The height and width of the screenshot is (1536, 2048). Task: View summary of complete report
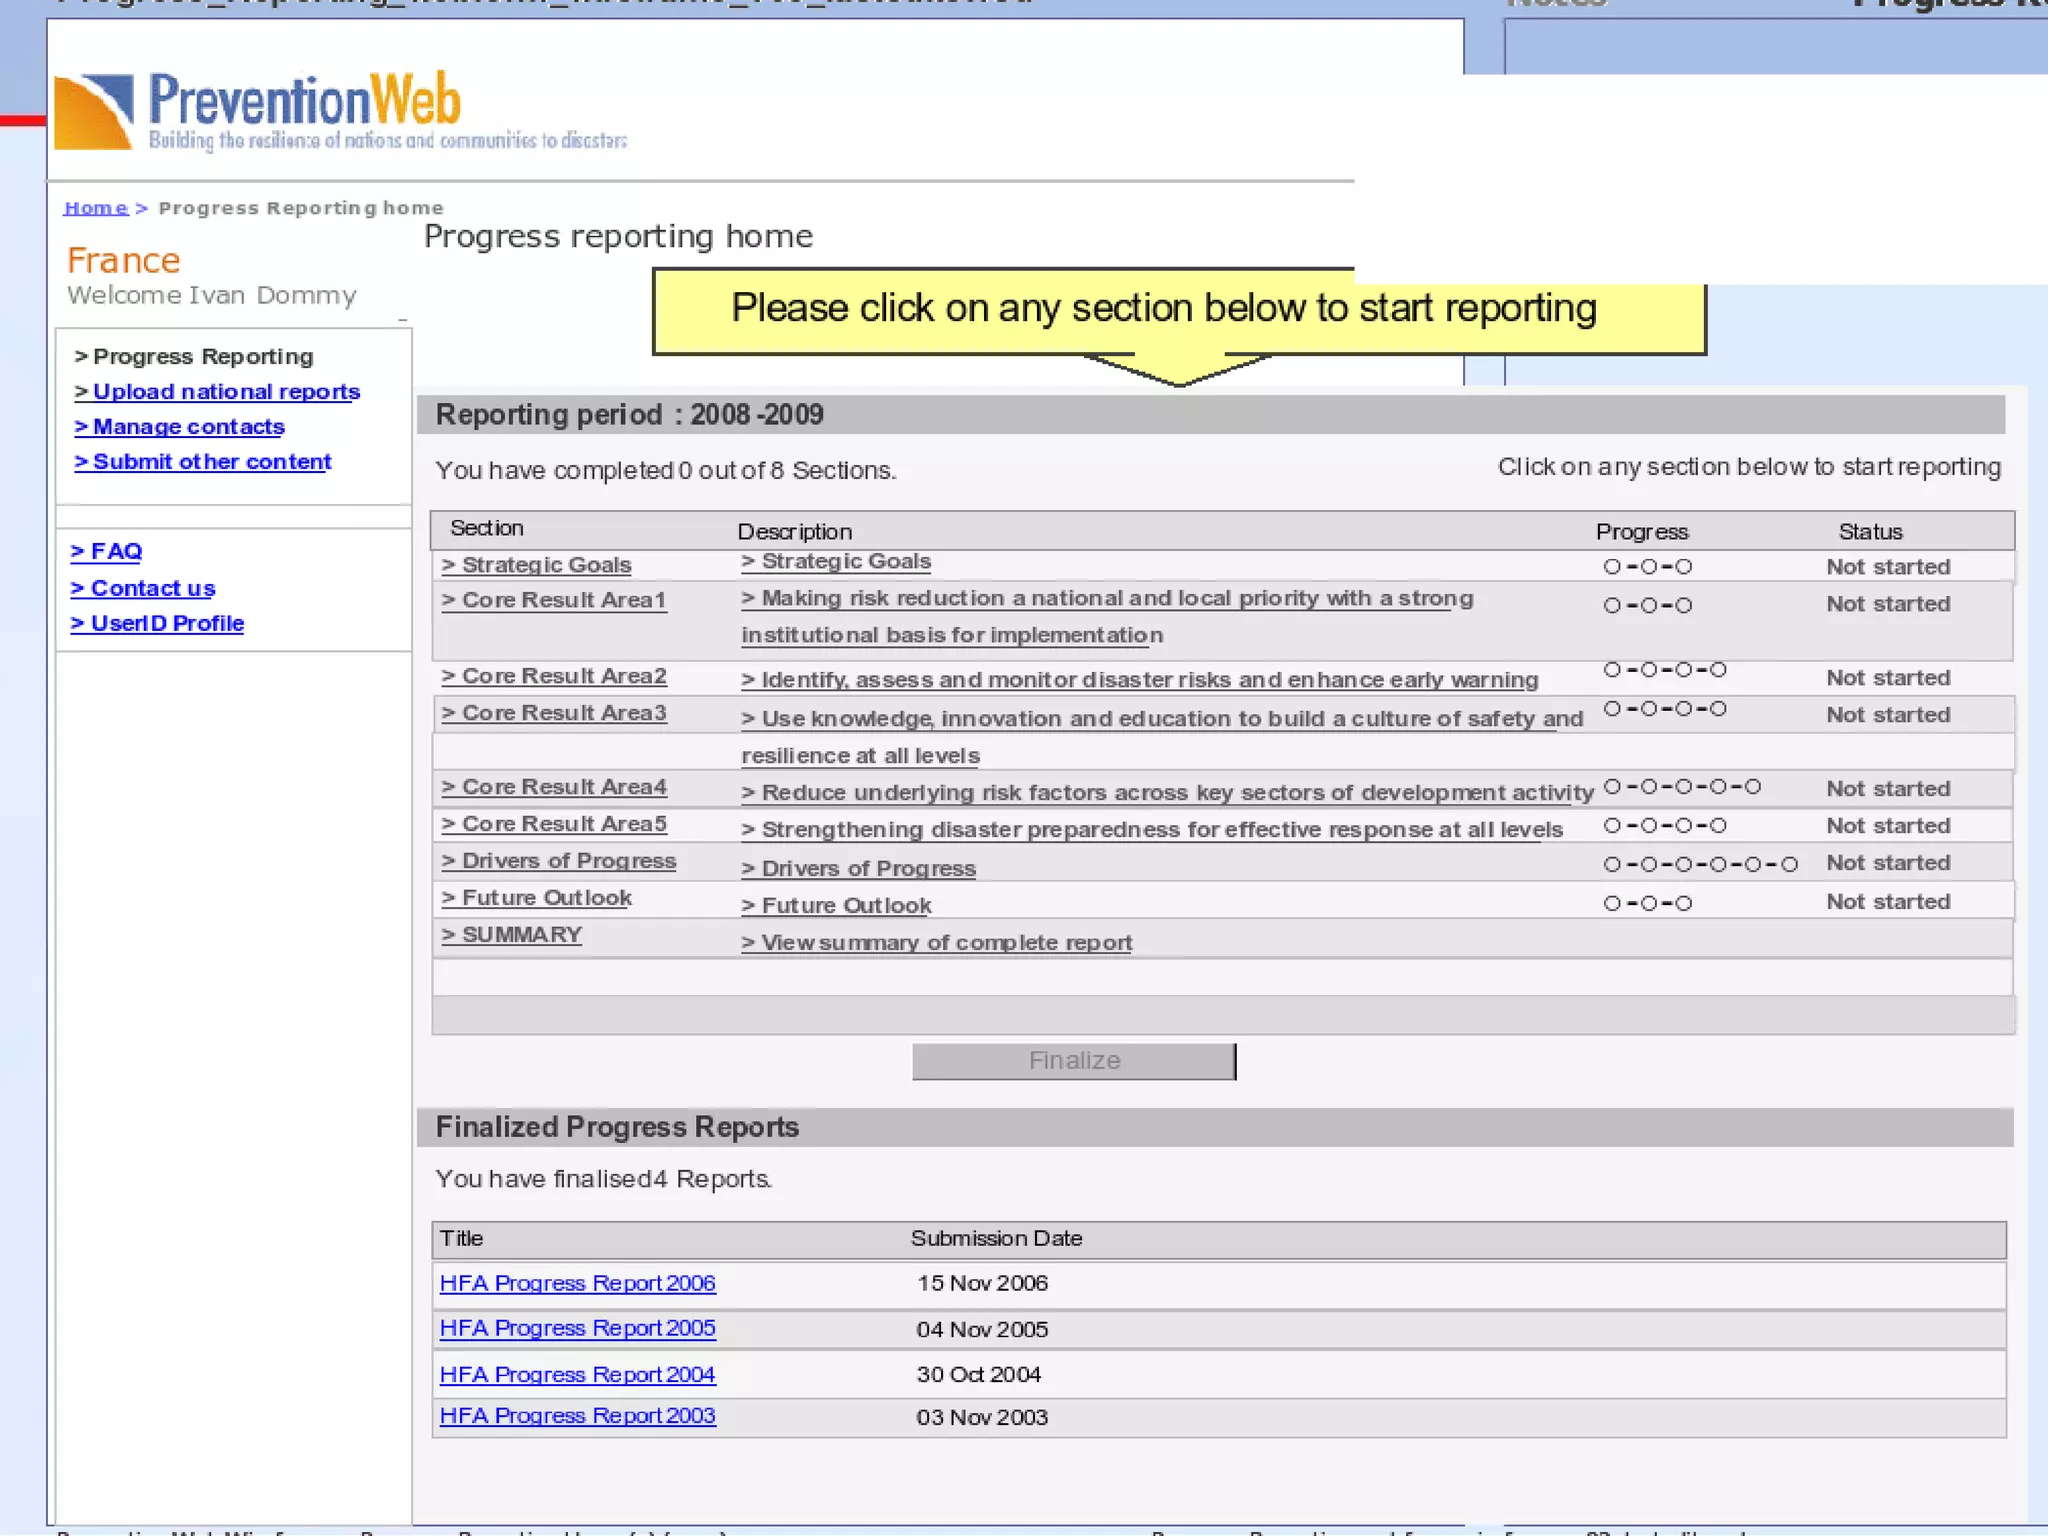[x=937, y=943]
